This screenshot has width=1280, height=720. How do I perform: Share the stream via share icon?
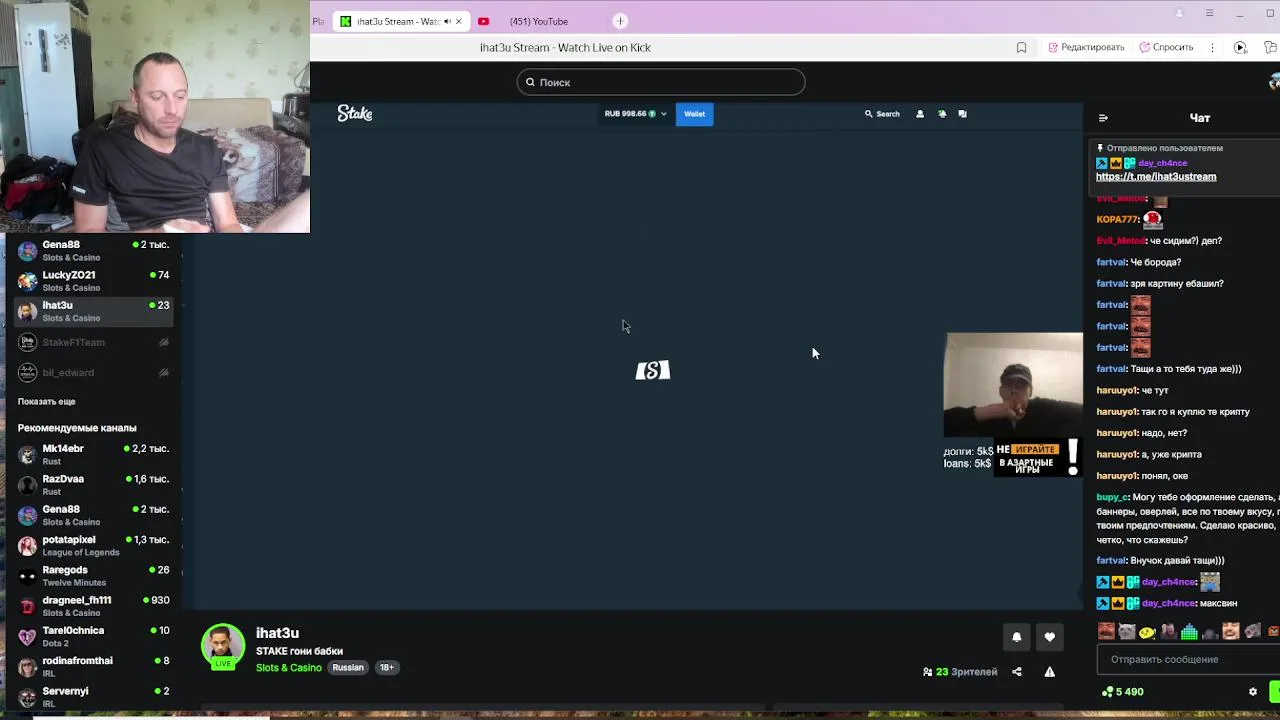point(1017,672)
